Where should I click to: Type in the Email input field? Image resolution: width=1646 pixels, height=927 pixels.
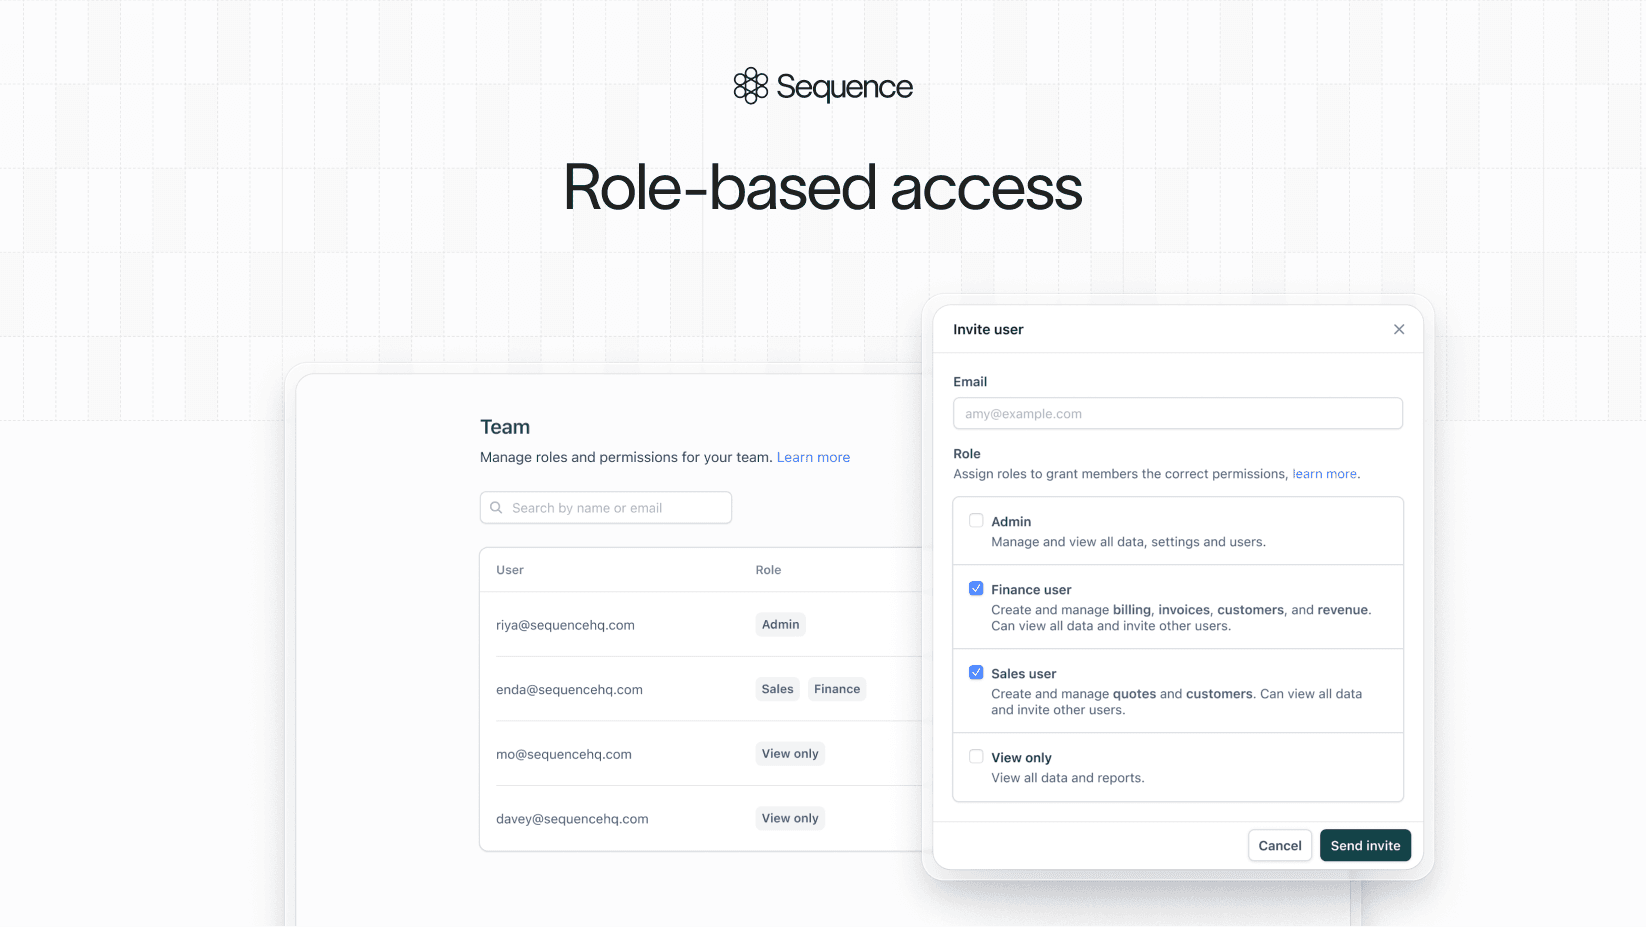pos(1177,414)
